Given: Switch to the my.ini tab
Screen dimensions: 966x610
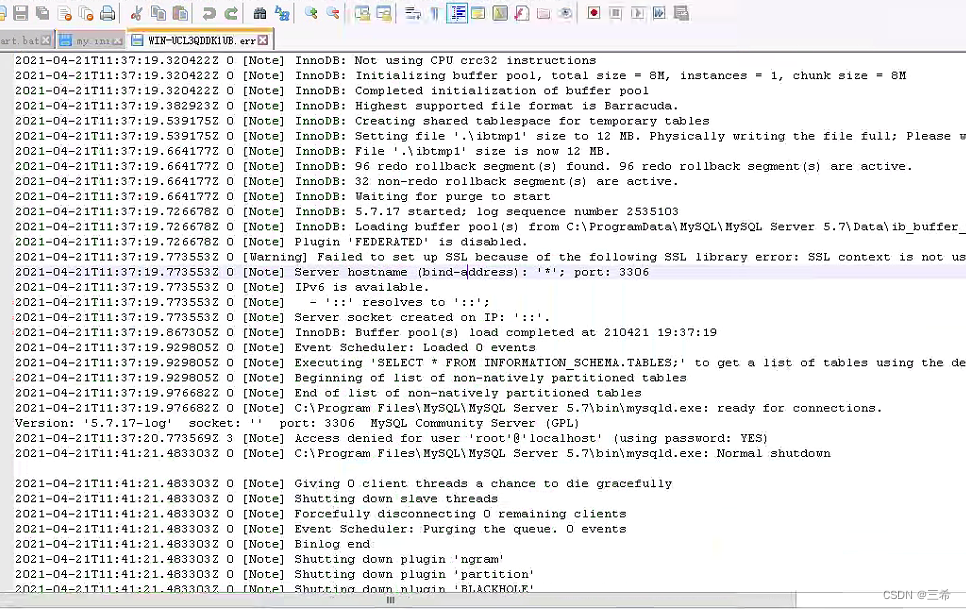Looking at the screenshot, I should (90, 41).
